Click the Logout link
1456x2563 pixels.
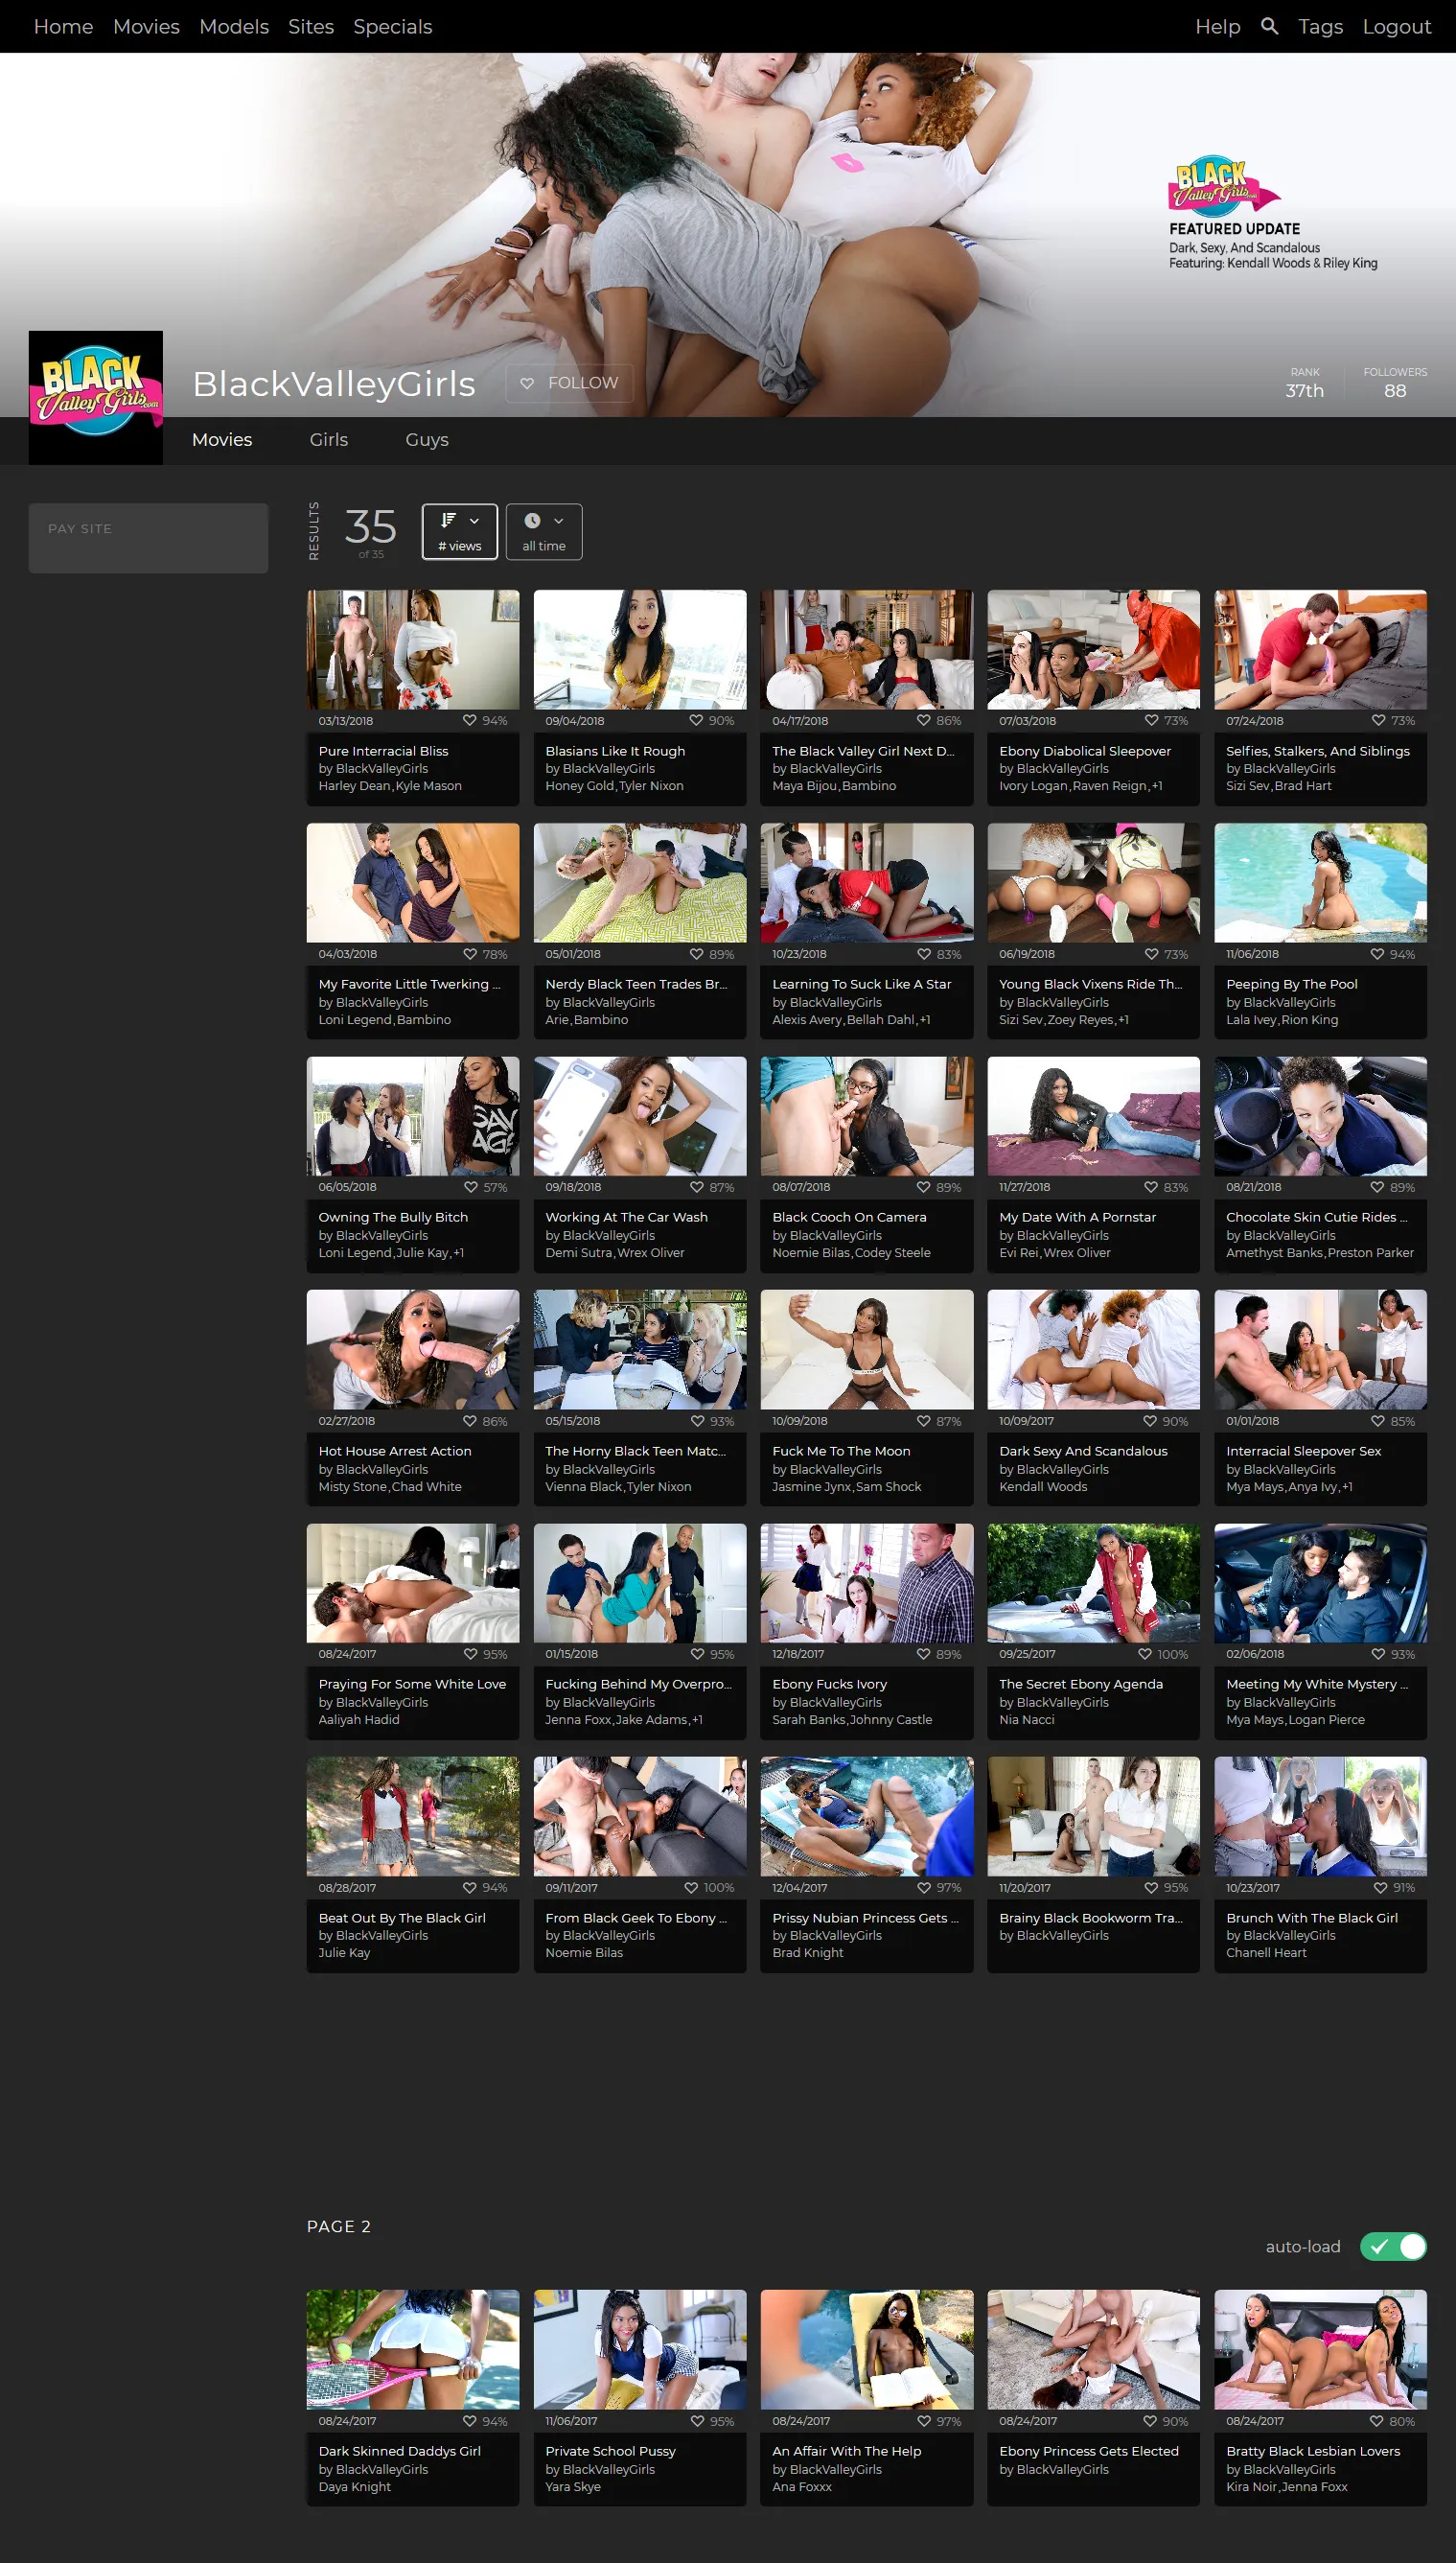tap(1396, 27)
